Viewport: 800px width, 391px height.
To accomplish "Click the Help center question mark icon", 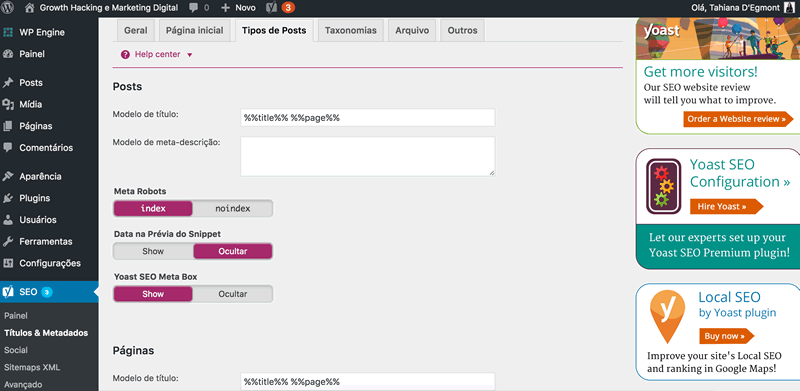I will (x=125, y=55).
